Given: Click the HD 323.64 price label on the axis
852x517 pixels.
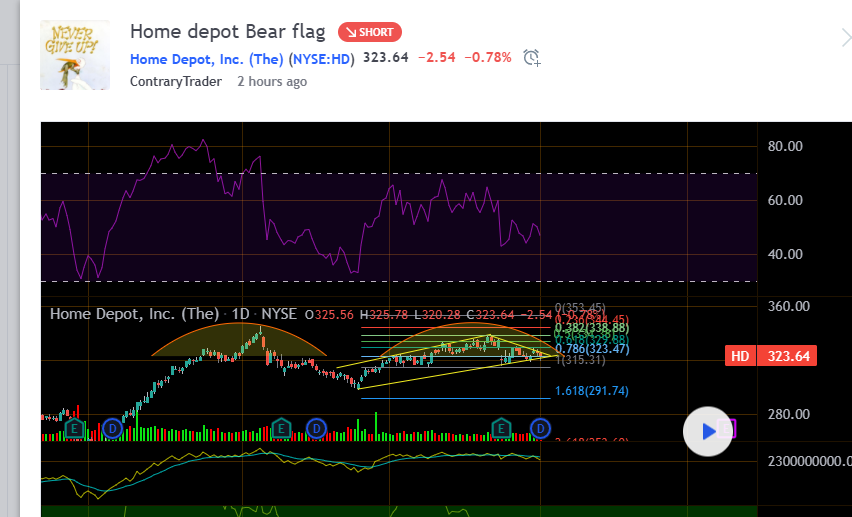Looking at the screenshot, I should click(x=770, y=356).
